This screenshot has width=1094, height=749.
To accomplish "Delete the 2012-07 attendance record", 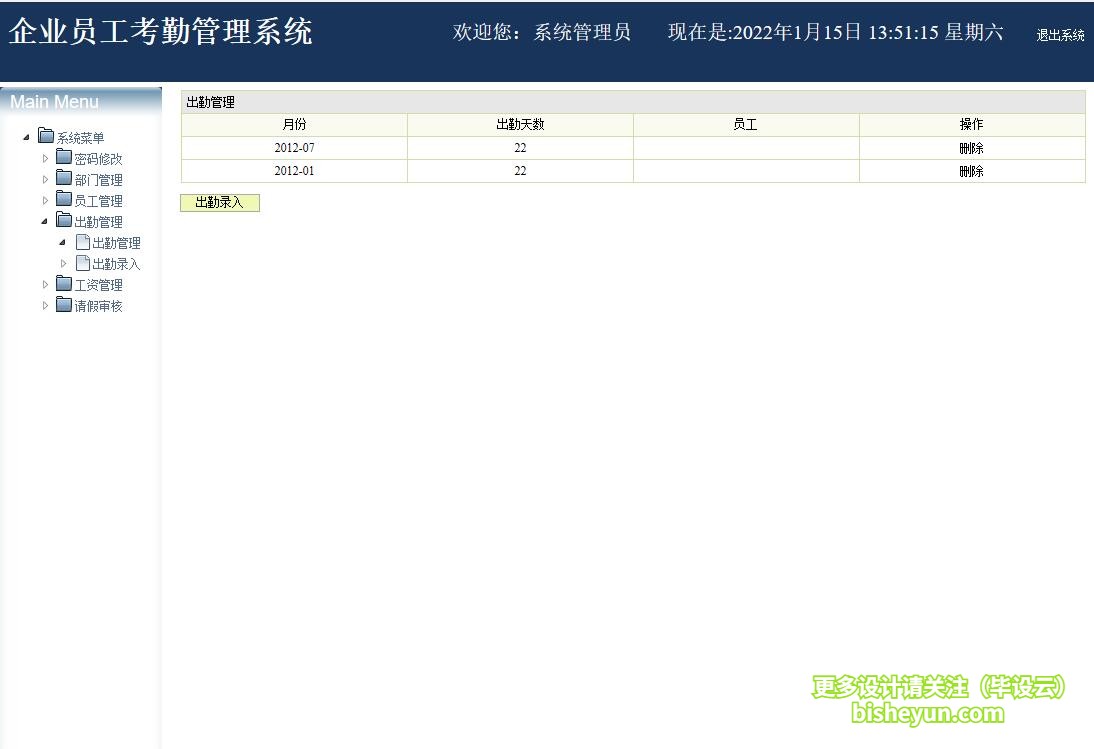I will [x=971, y=148].
